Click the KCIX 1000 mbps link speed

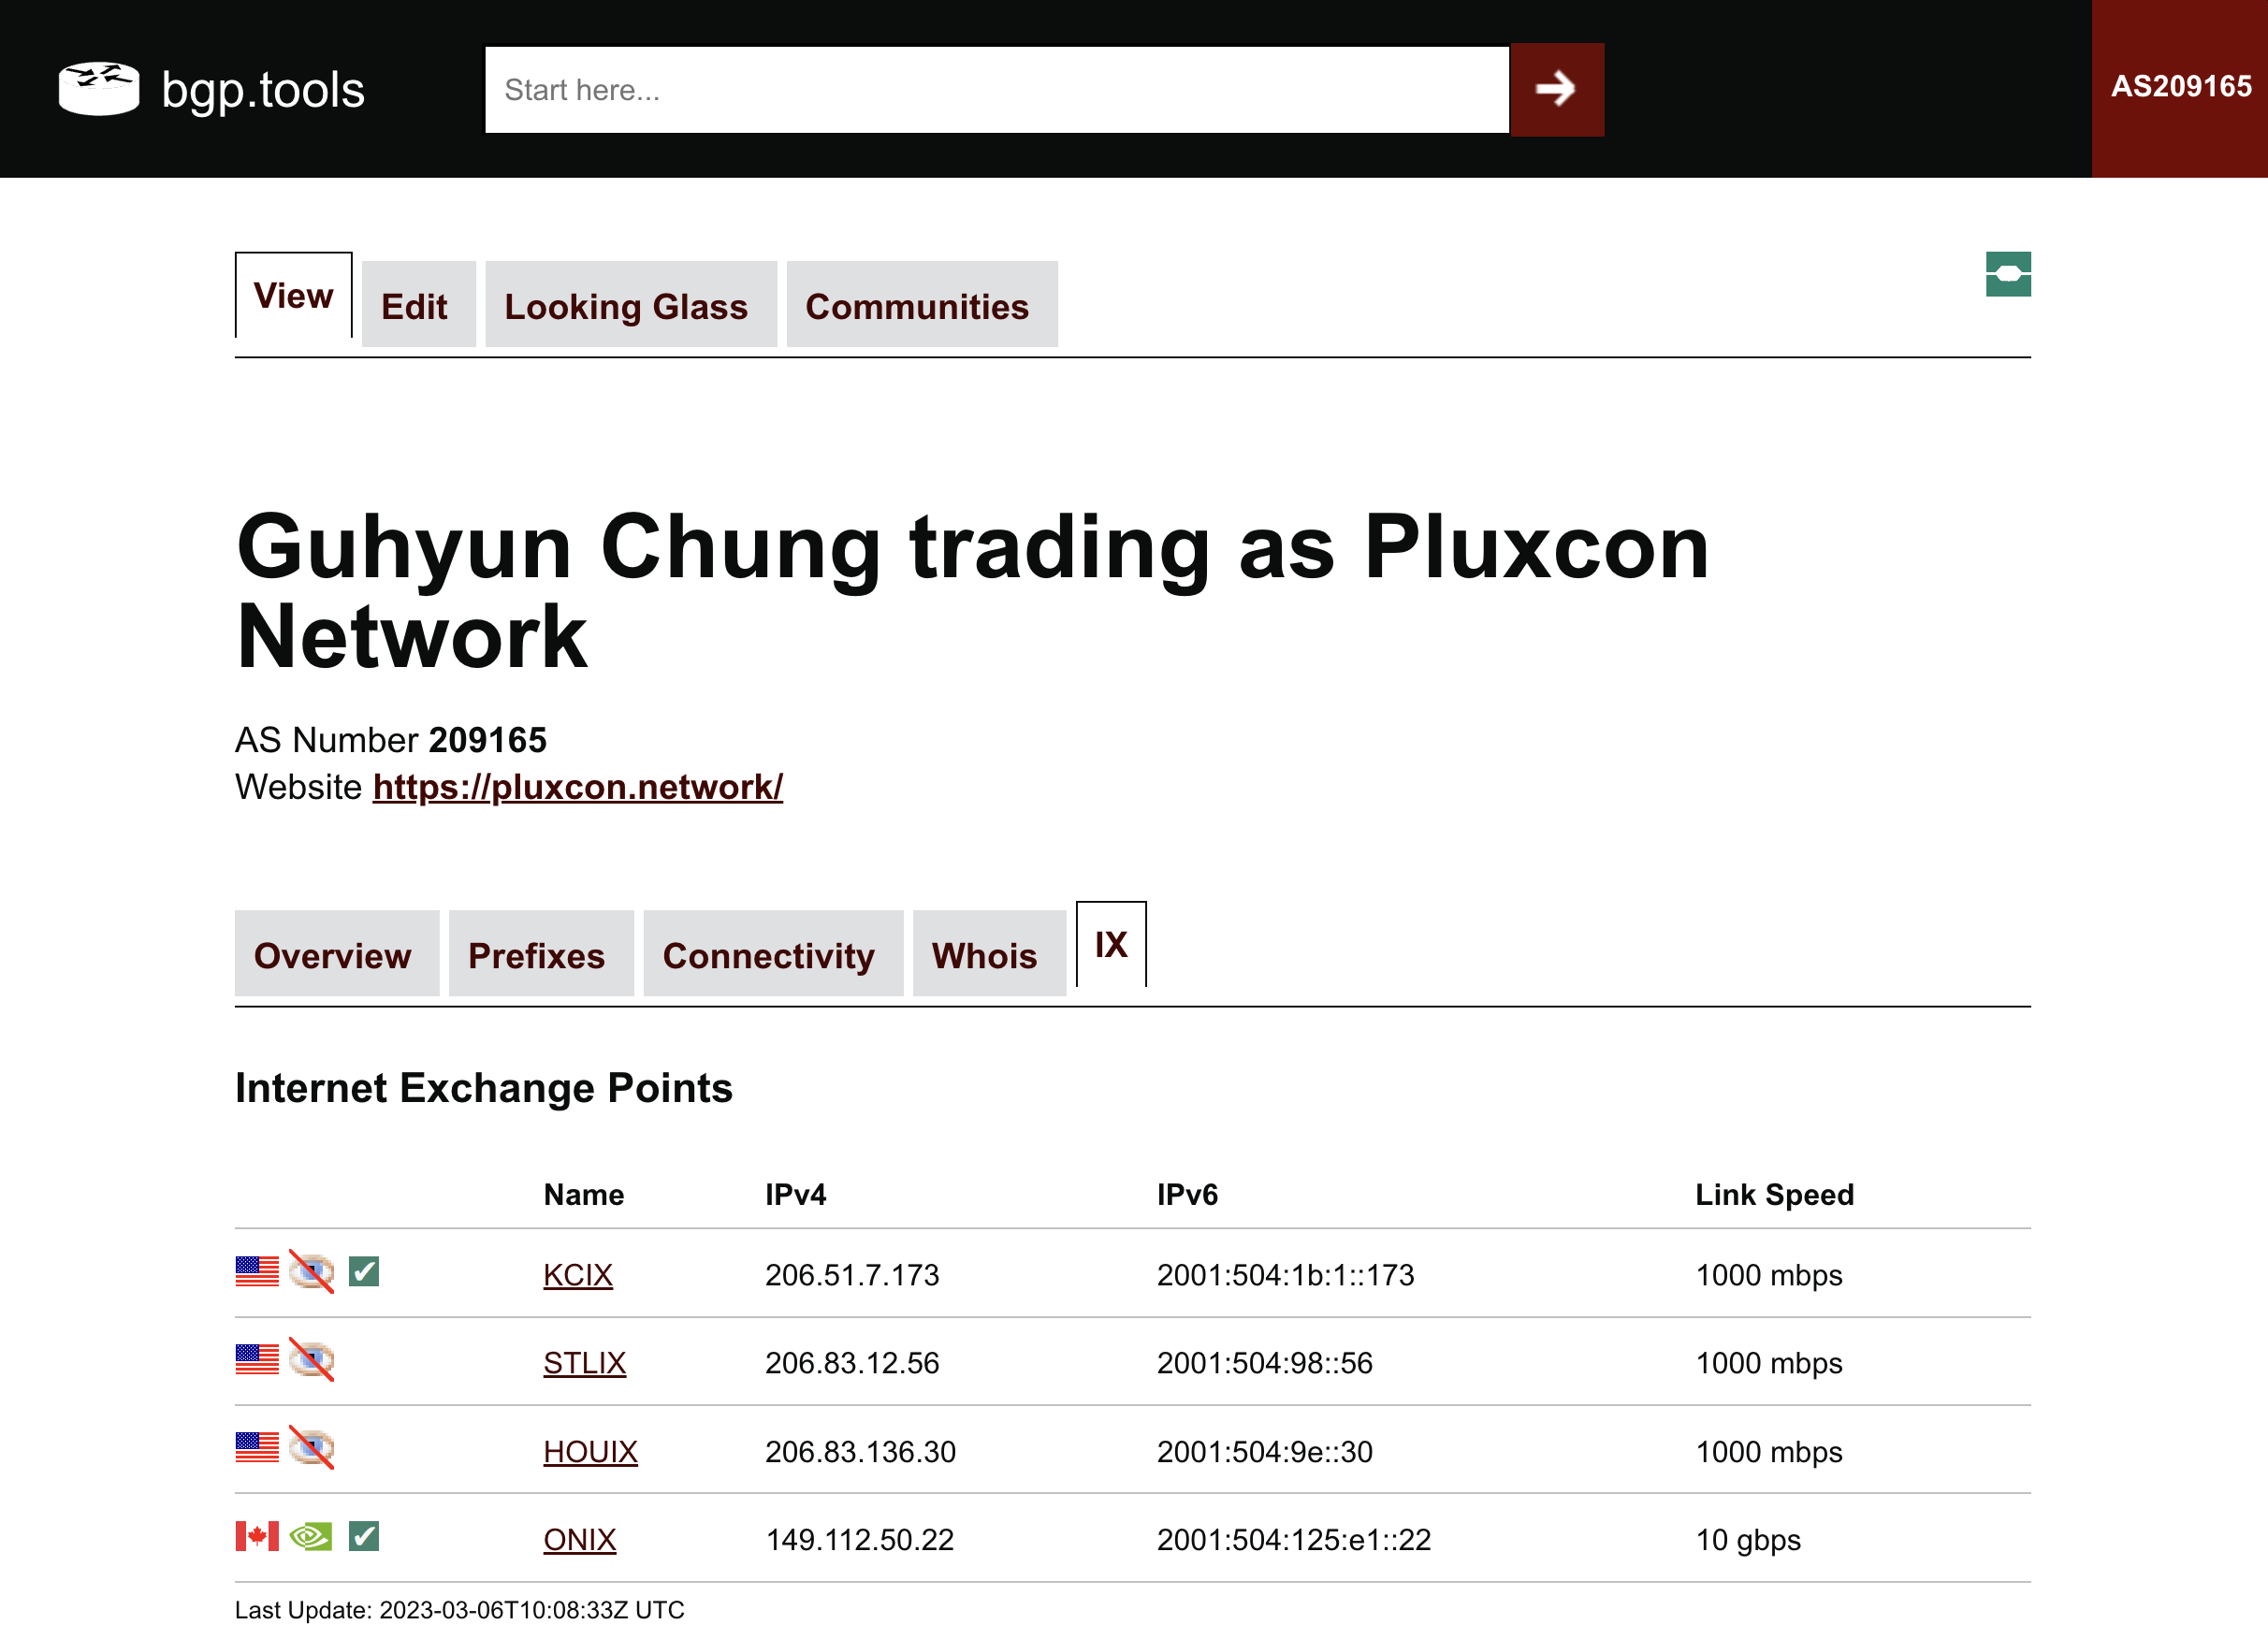tap(1769, 1276)
